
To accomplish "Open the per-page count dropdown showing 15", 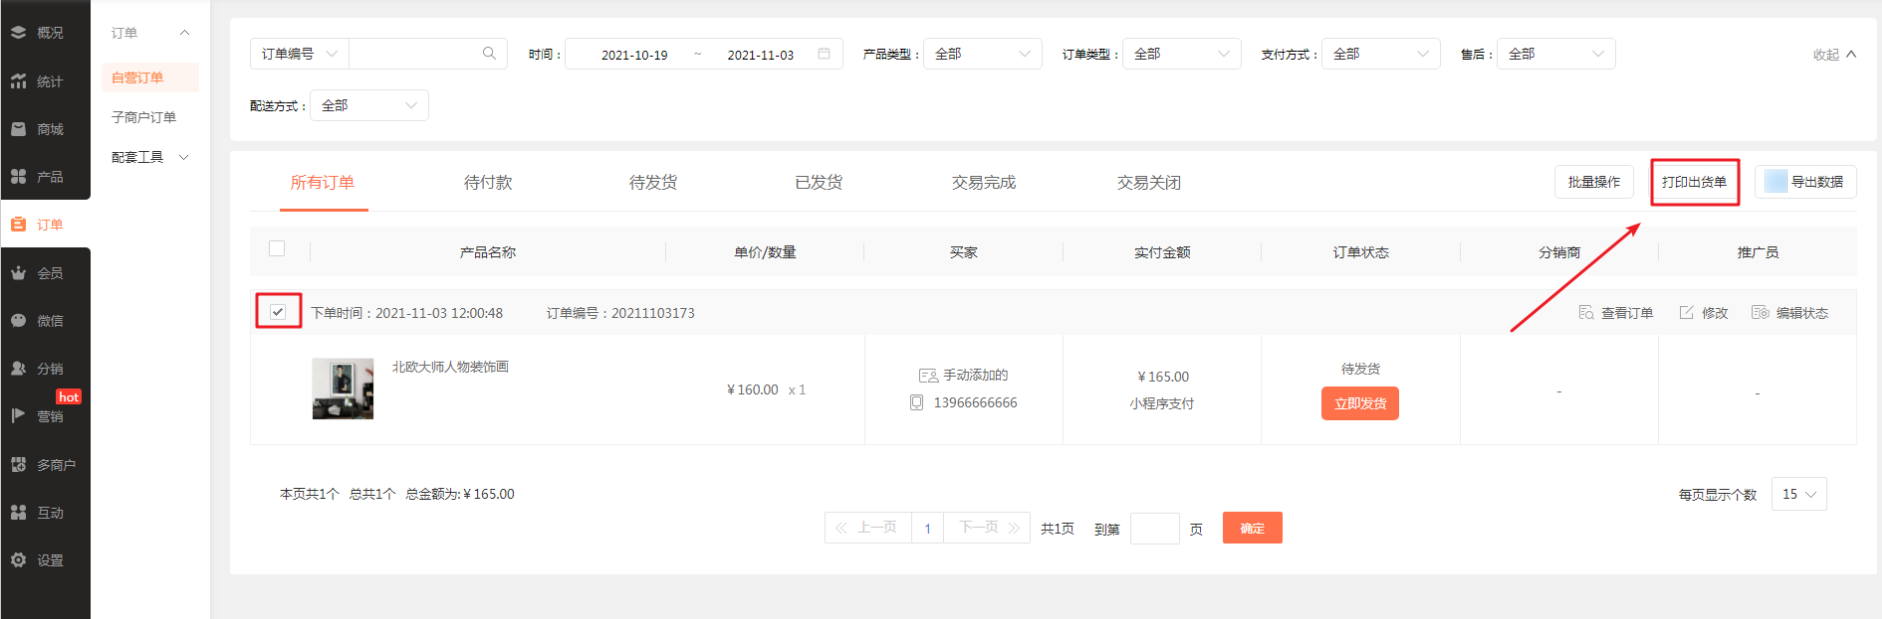I will (x=1798, y=494).
